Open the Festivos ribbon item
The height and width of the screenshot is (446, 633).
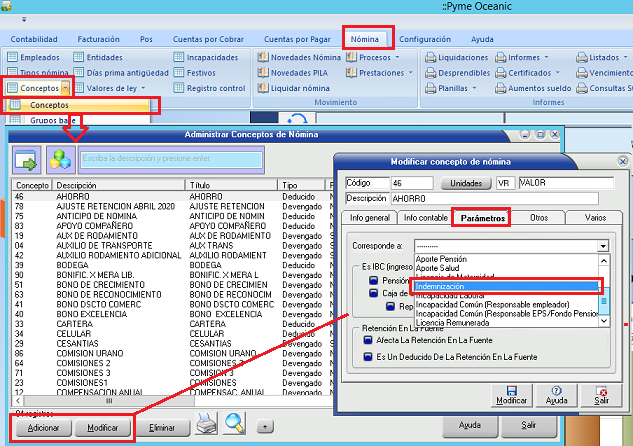coord(178,73)
